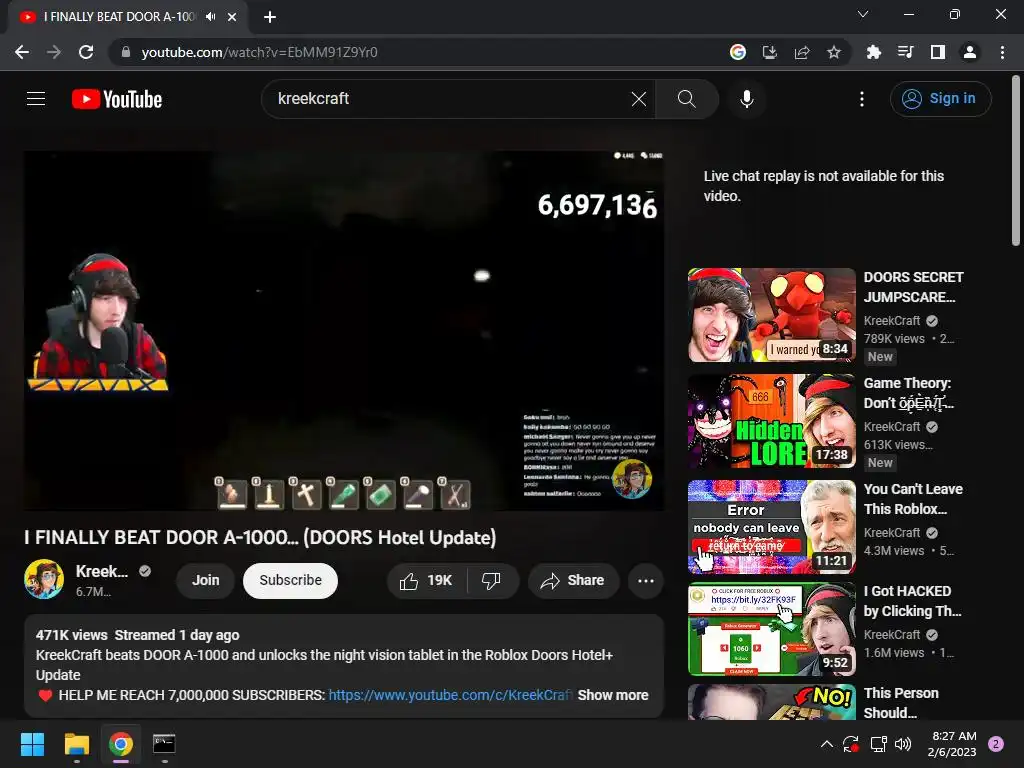Run the search with the magnifier button
Image resolution: width=1024 pixels, height=768 pixels.
tap(686, 99)
